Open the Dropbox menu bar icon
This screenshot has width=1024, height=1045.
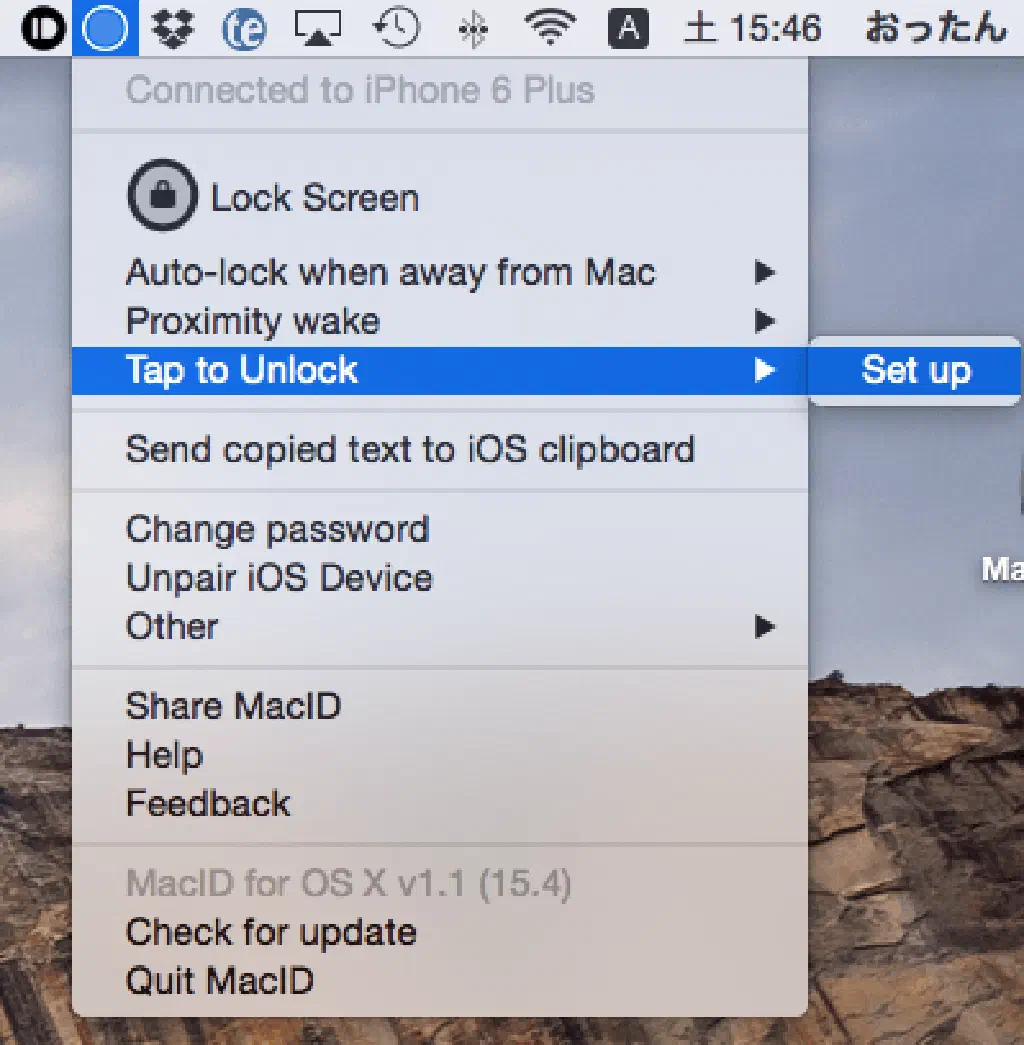173,29
